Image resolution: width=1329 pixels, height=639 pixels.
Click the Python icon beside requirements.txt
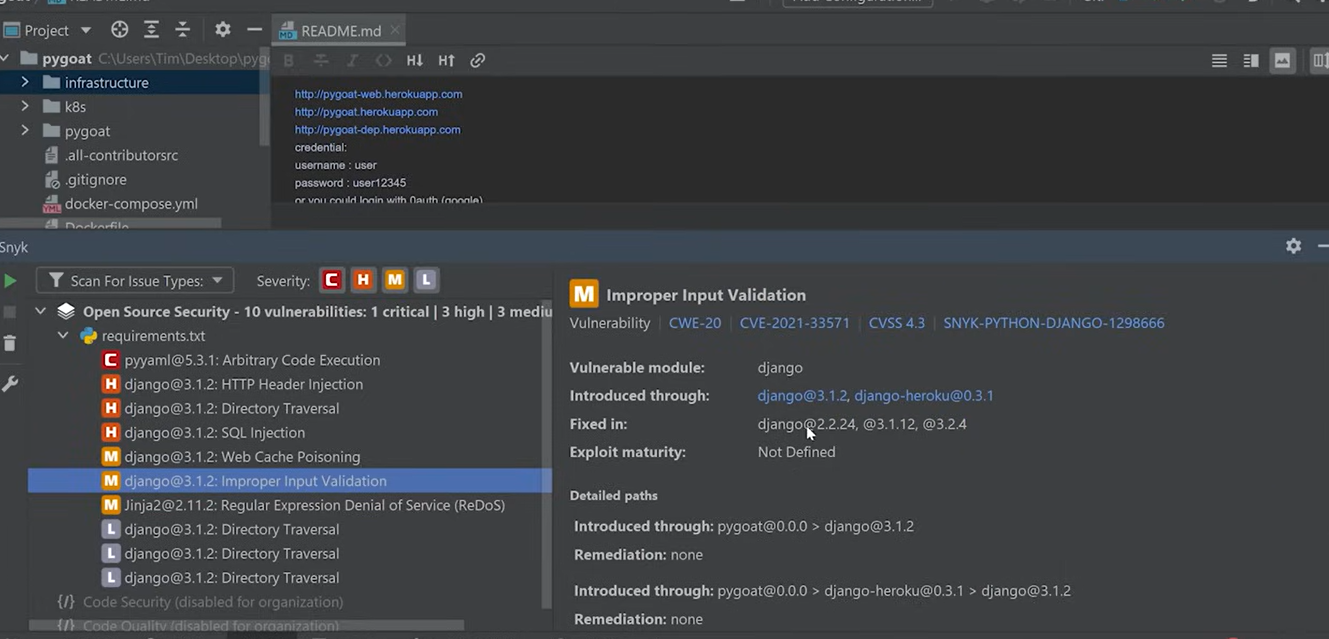(x=88, y=336)
